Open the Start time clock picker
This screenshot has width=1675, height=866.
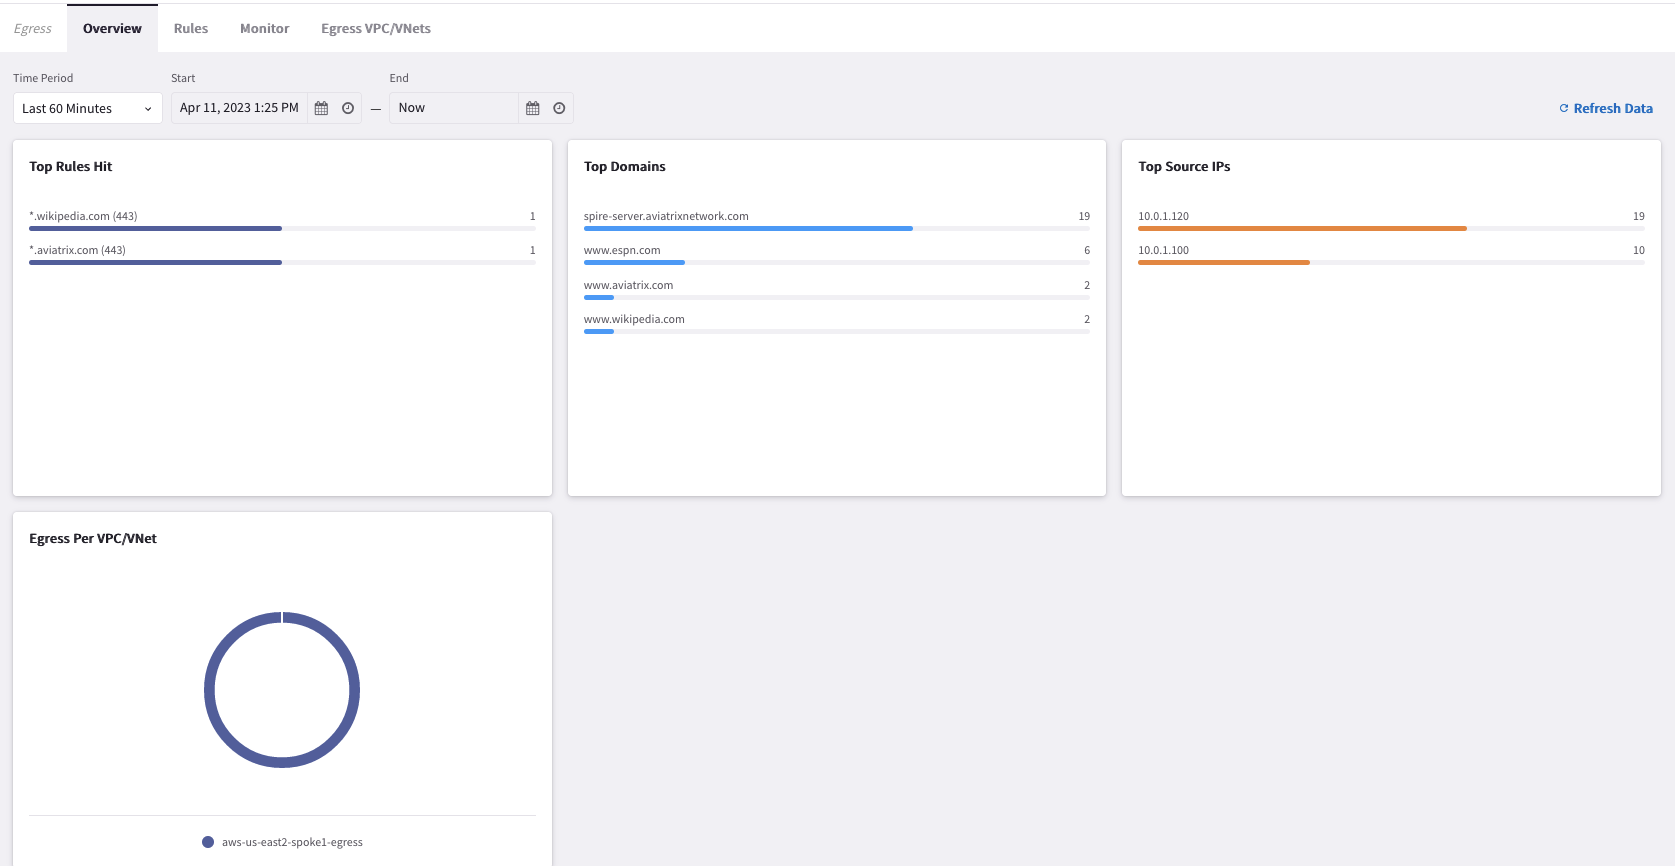348,108
